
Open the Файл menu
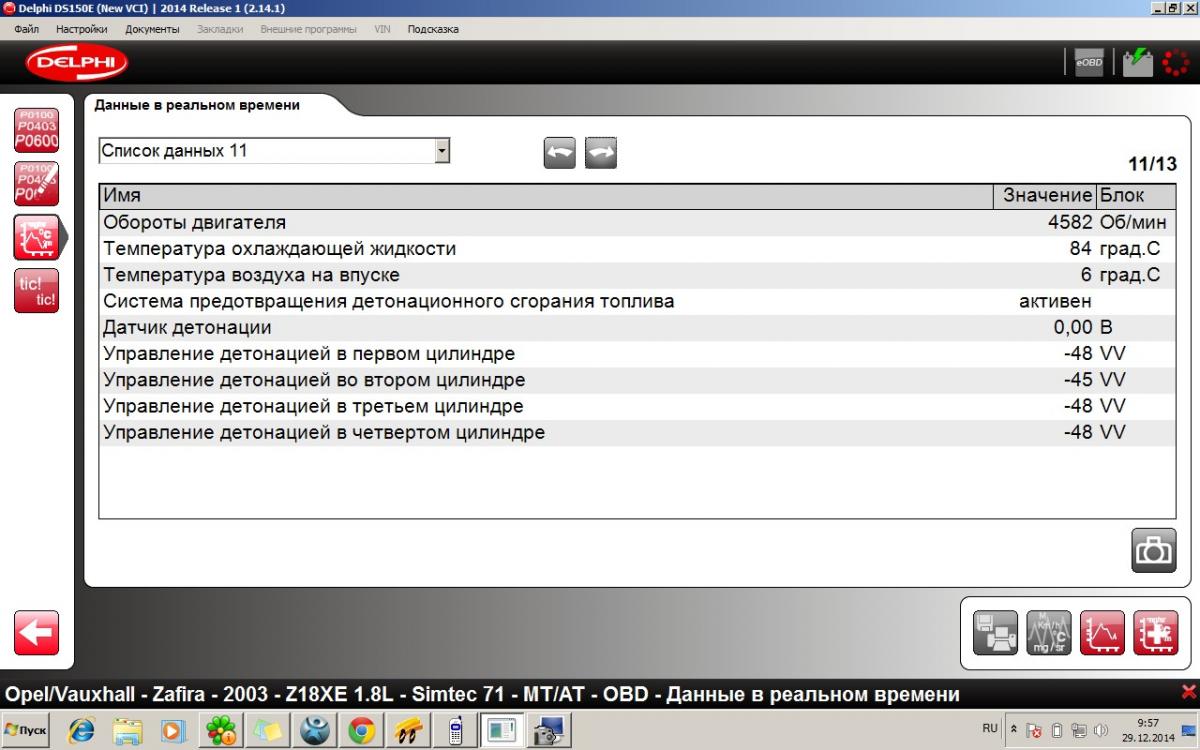(27, 29)
